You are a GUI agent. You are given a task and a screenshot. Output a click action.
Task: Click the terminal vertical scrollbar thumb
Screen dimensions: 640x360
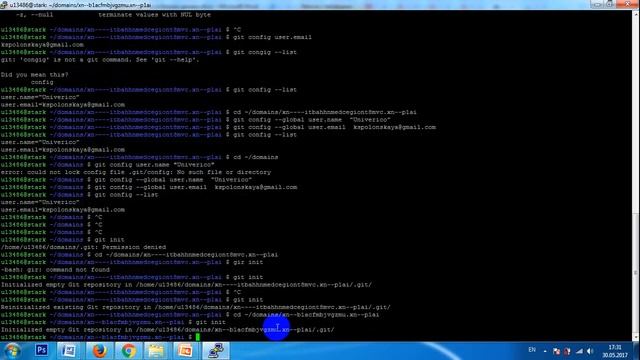coord(636,273)
